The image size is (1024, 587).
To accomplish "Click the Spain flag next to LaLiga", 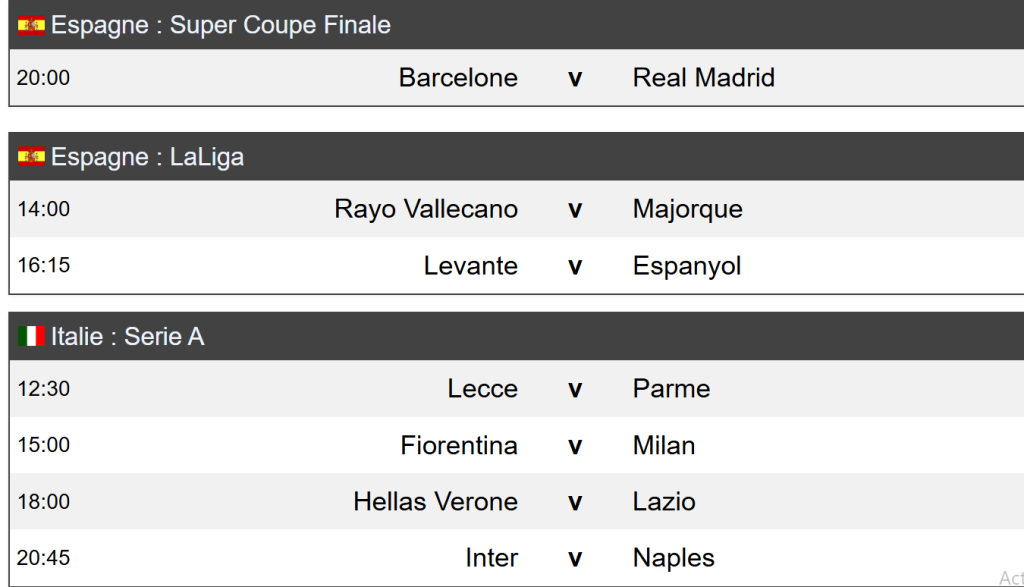I will [x=31, y=157].
